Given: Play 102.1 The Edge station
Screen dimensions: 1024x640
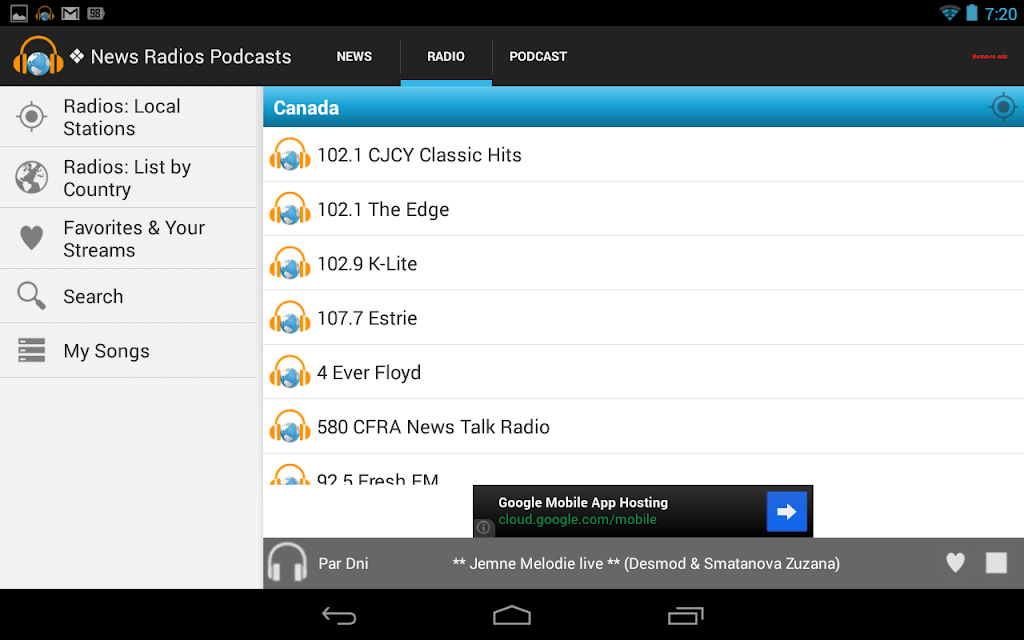Looking at the screenshot, I should (643, 209).
